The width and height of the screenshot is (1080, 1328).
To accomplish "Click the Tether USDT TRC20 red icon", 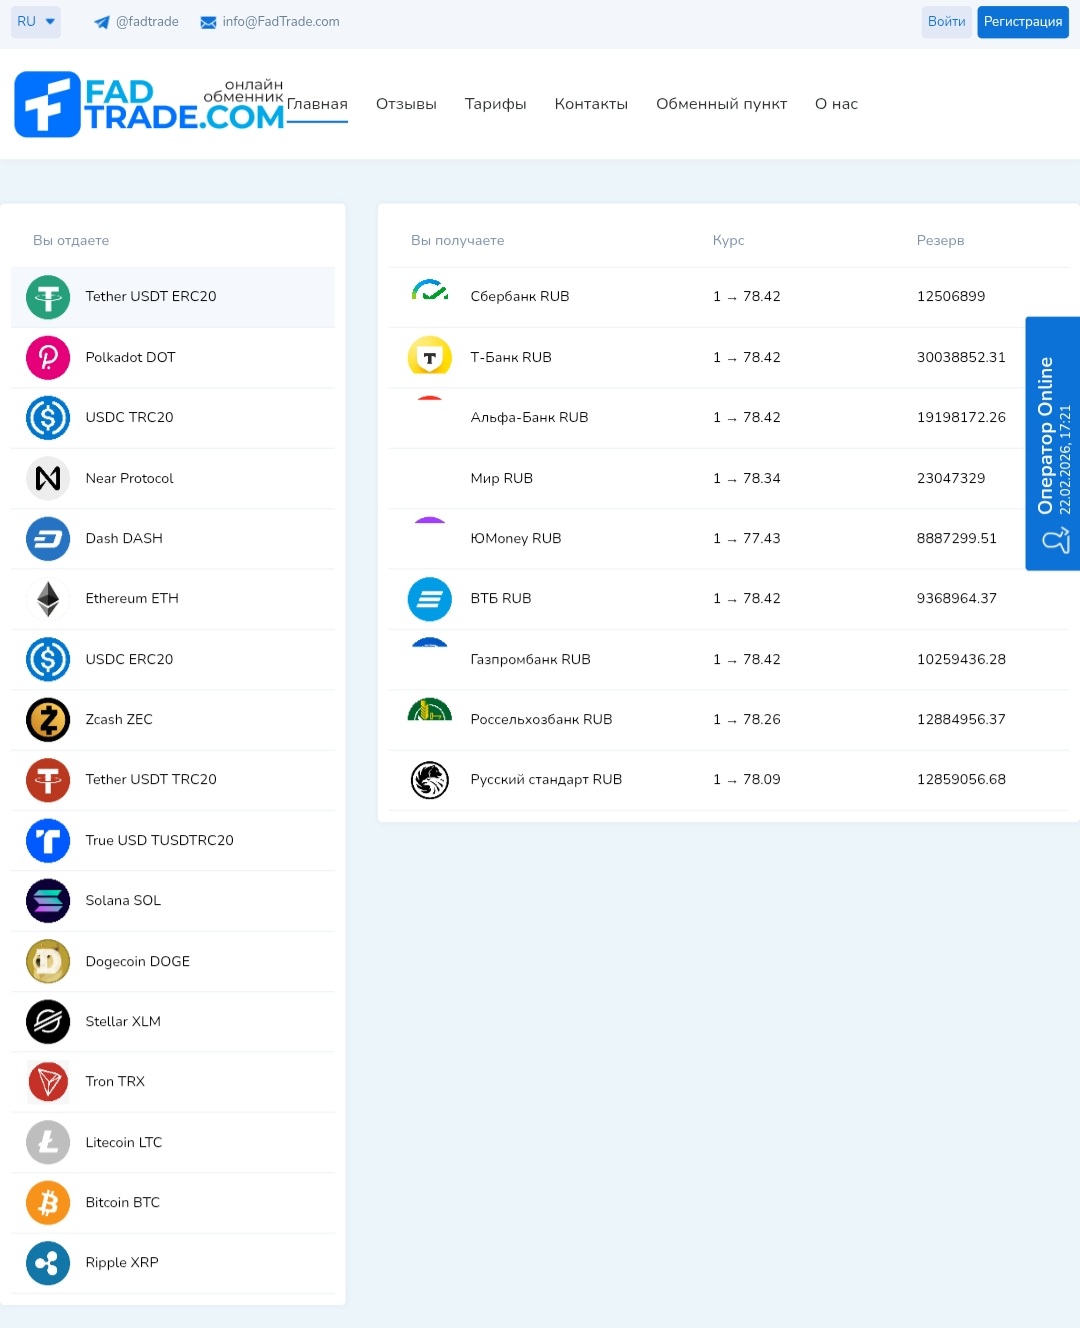I will pyautogui.click(x=48, y=780).
